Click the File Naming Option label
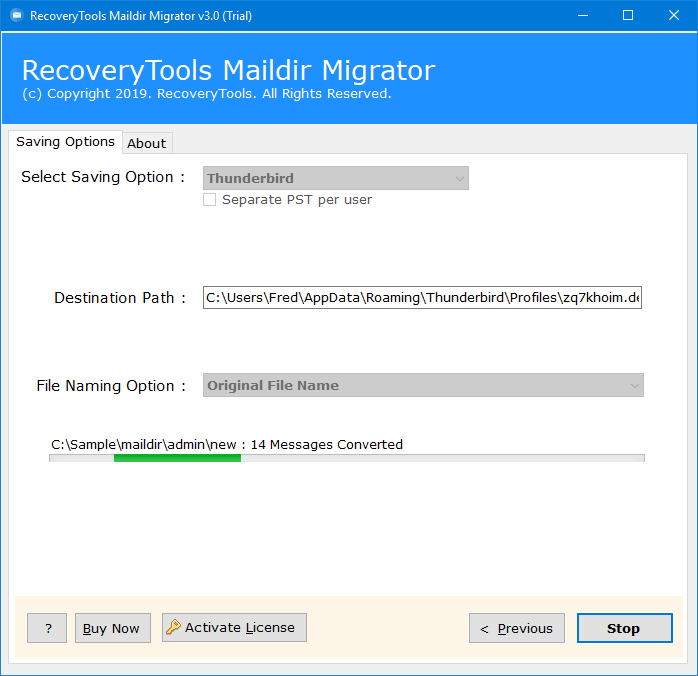698x676 pixels. (x=111, y=385)
